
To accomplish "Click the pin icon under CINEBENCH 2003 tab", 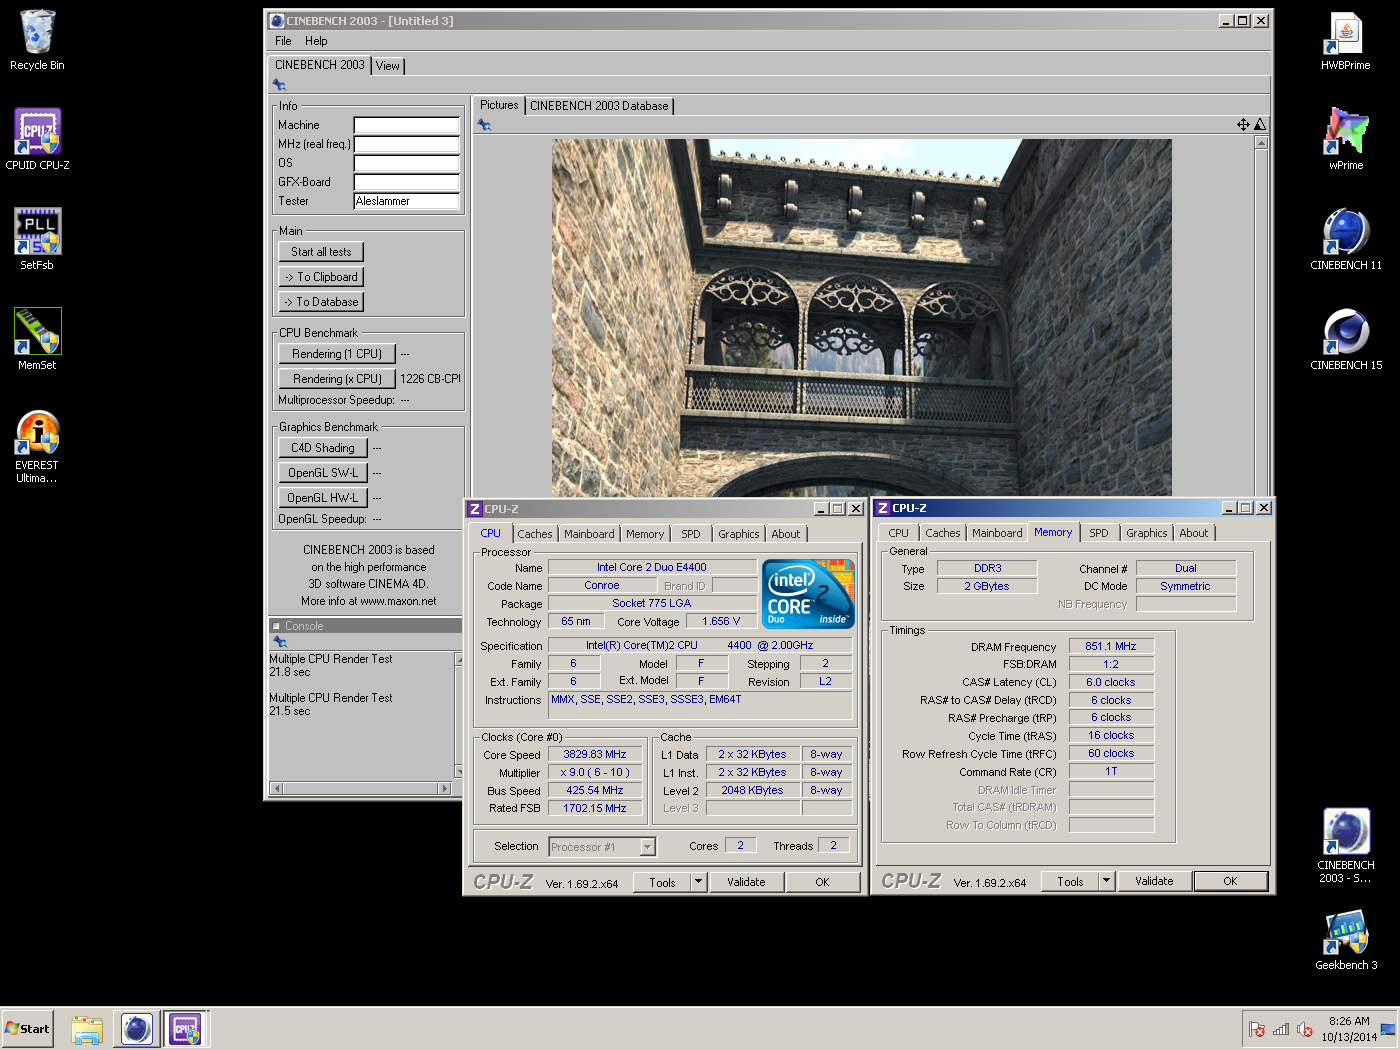I will click(279, 85).
